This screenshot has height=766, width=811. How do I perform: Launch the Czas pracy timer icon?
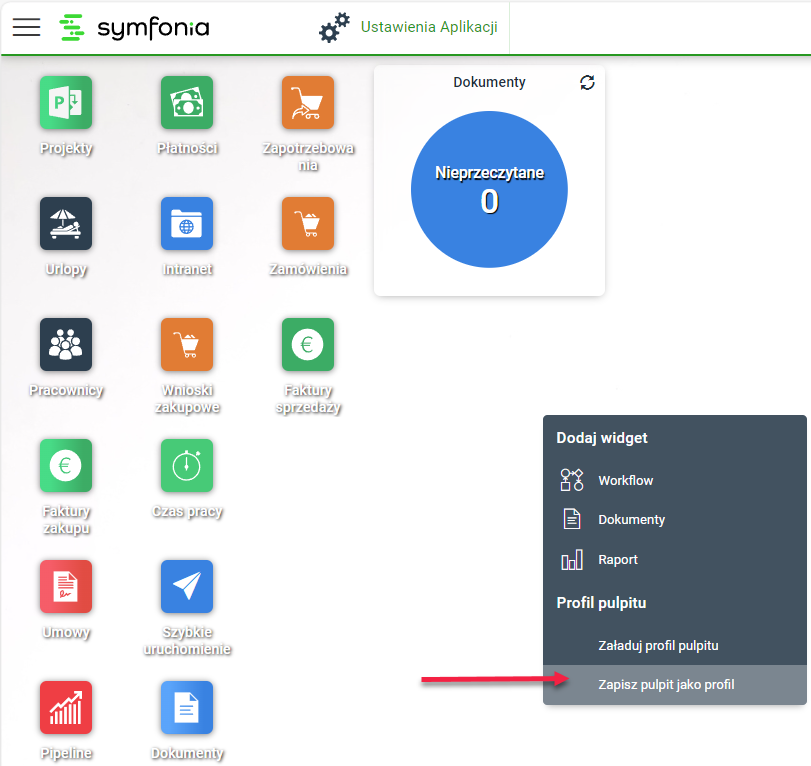(187, 465)
